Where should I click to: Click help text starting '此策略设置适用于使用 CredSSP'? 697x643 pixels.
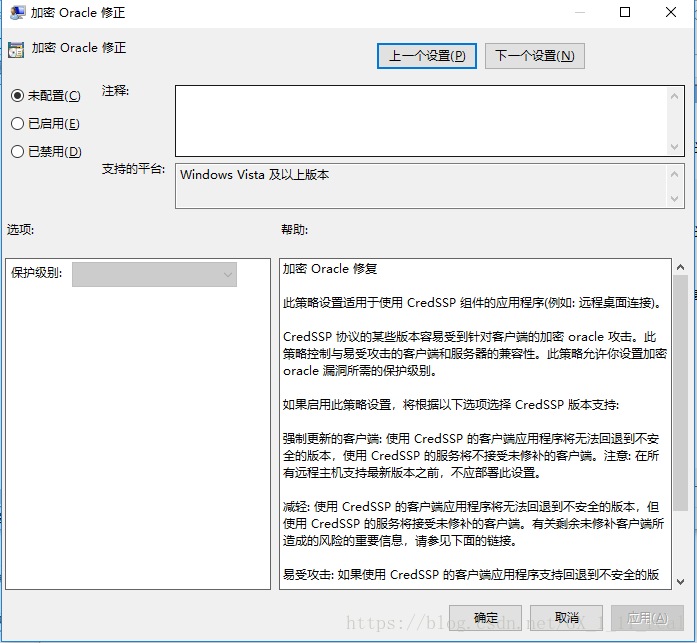(x=473, y=303)
